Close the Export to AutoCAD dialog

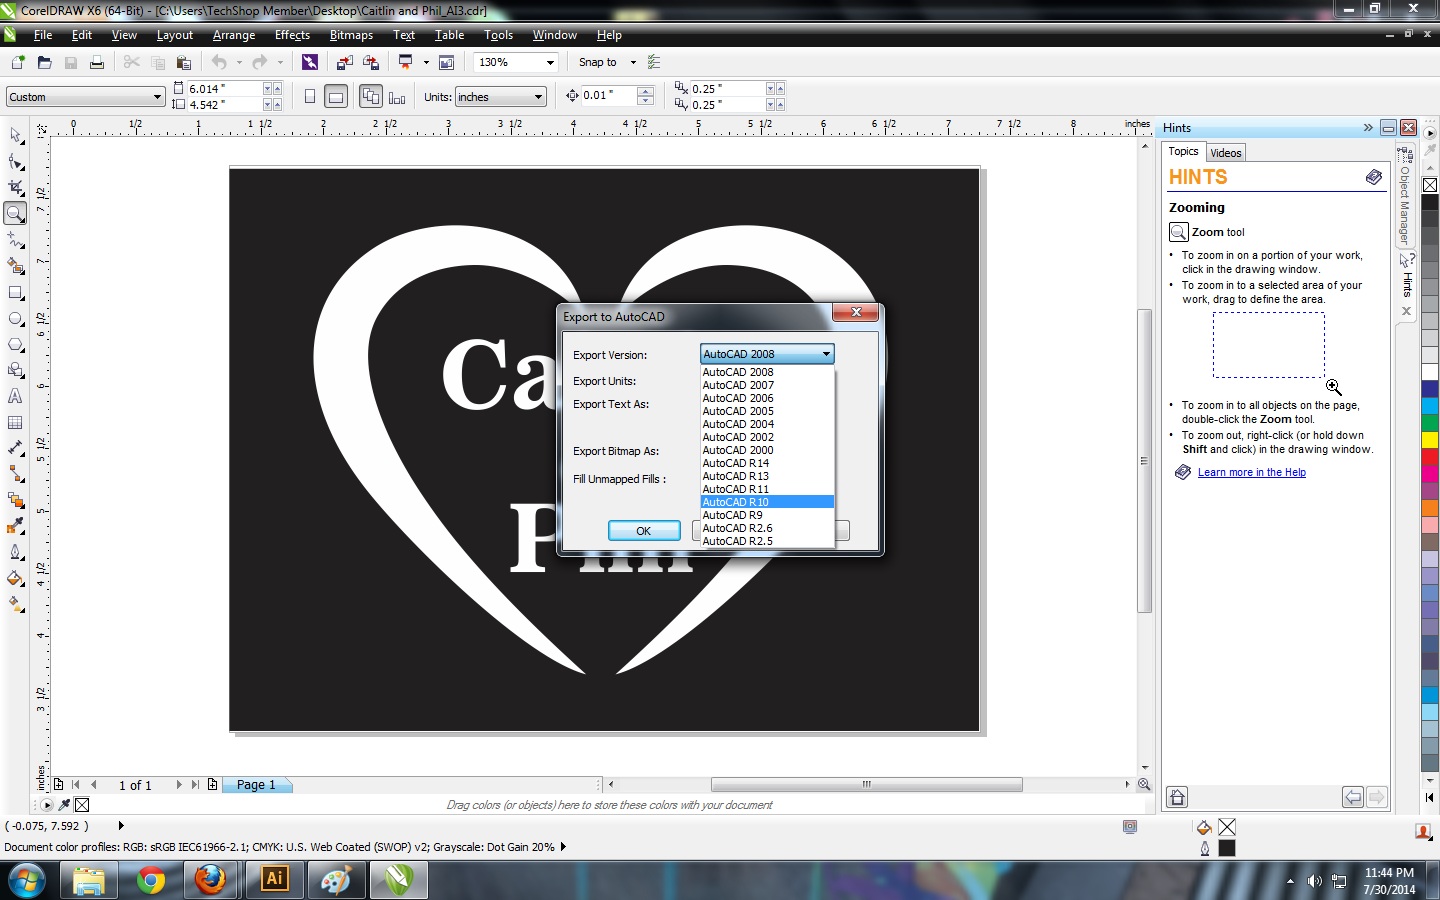coord(856,312)
